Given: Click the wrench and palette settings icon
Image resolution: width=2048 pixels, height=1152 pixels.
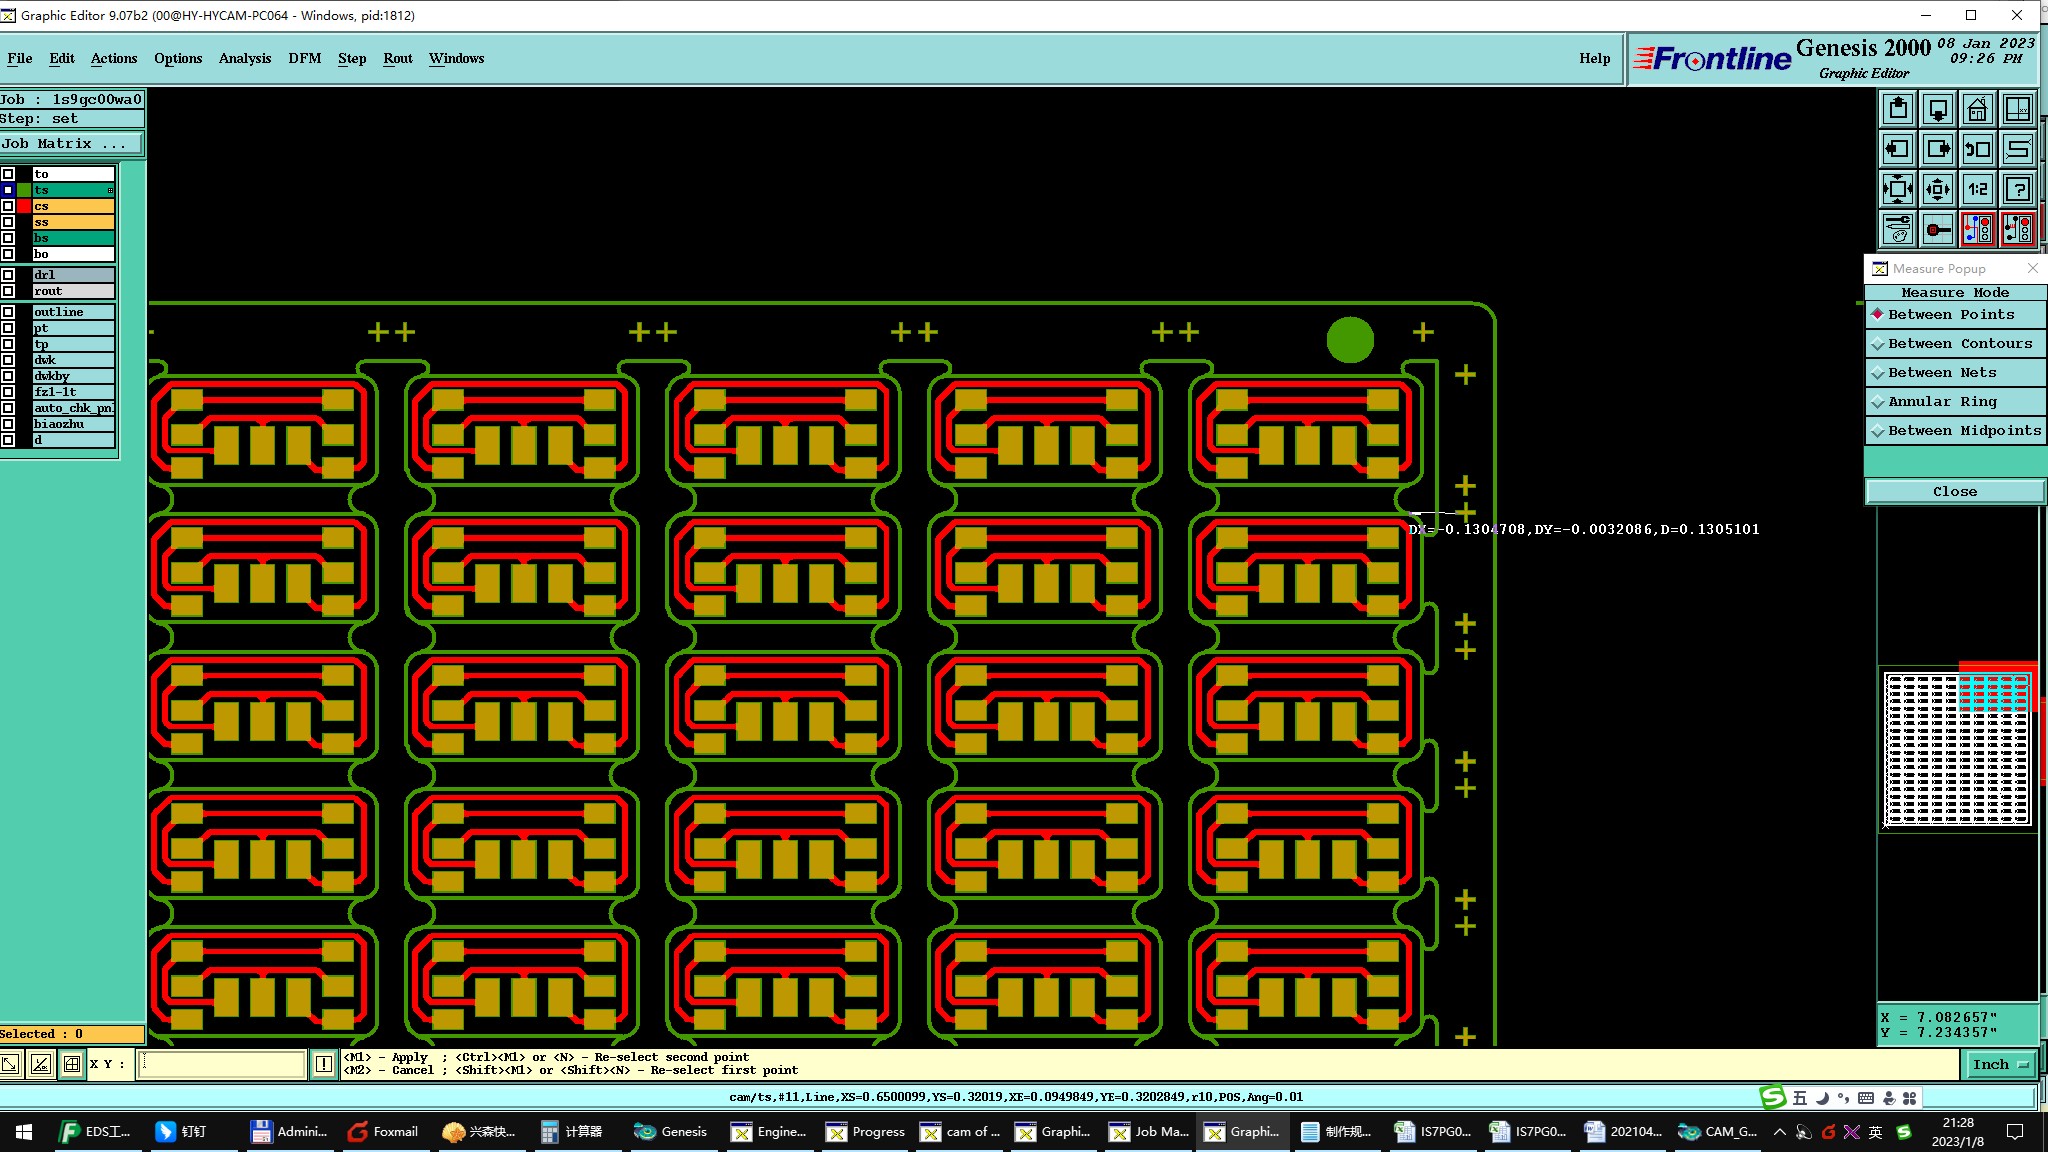Looking at the screenshot, I should pyautogui.click(x=1898, y=229).
